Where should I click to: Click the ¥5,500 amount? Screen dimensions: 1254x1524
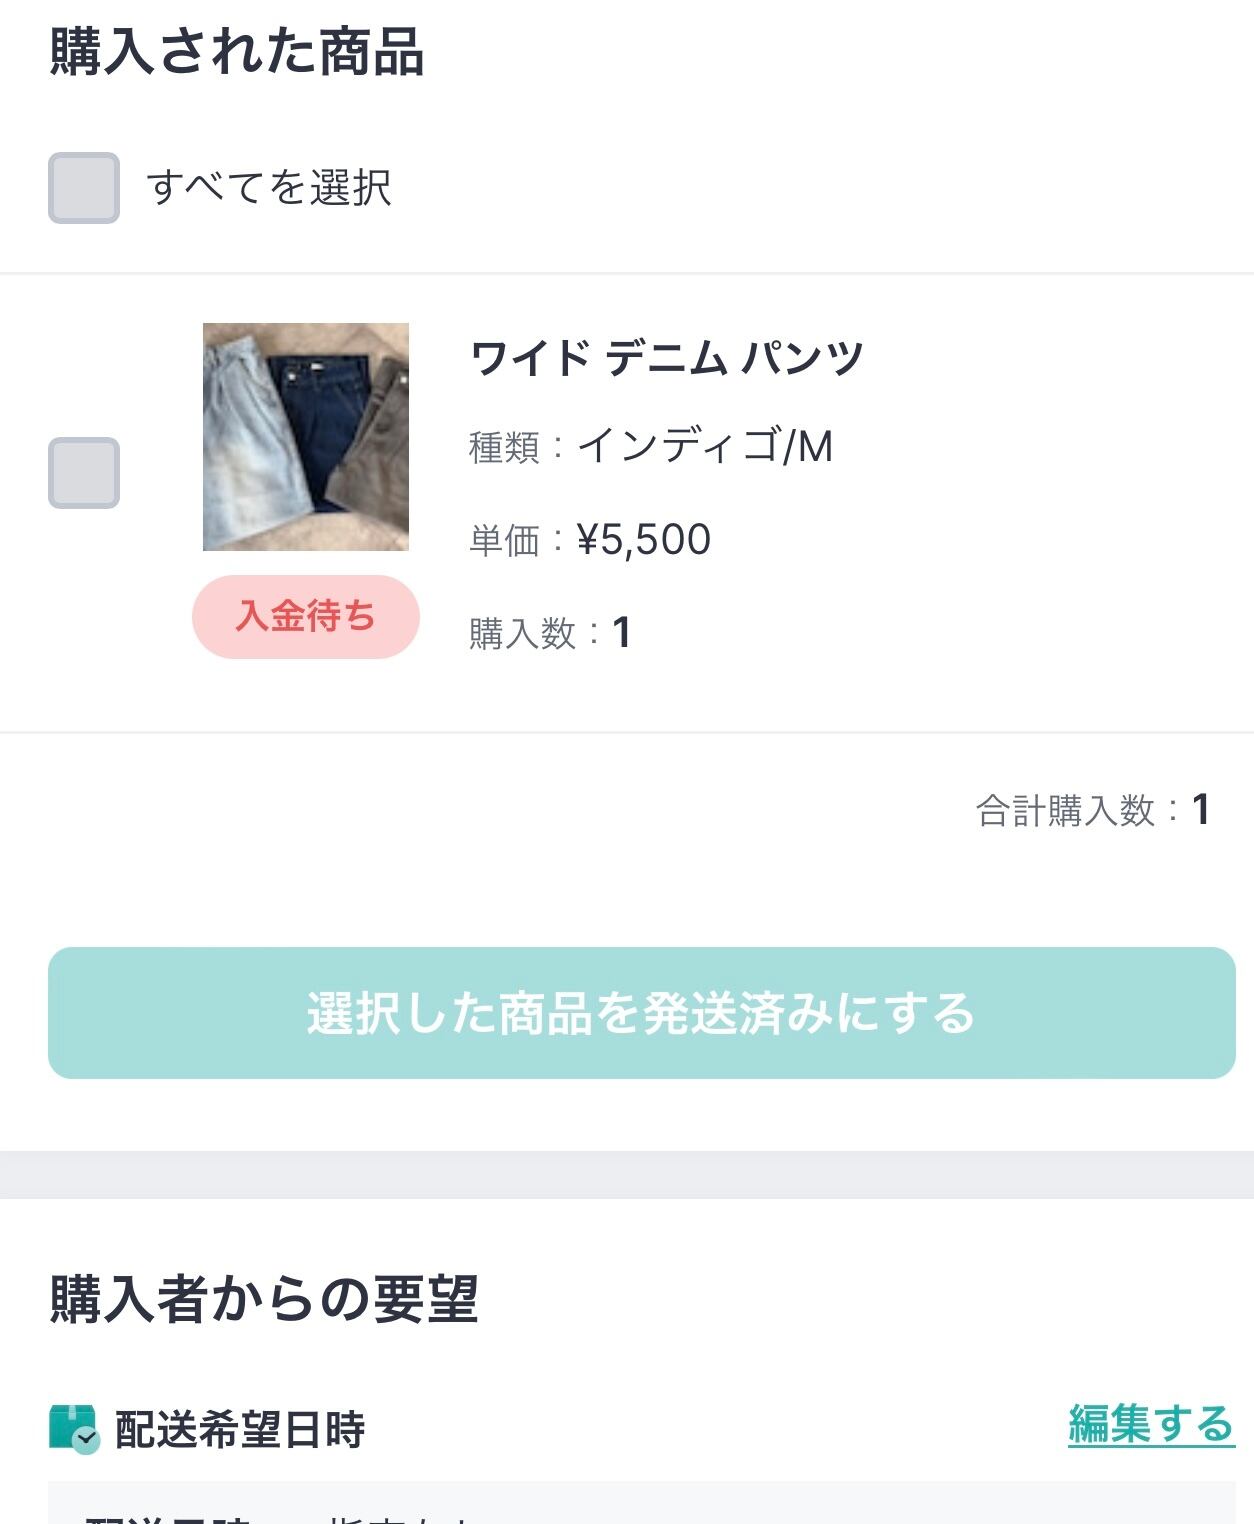[645, 540]
